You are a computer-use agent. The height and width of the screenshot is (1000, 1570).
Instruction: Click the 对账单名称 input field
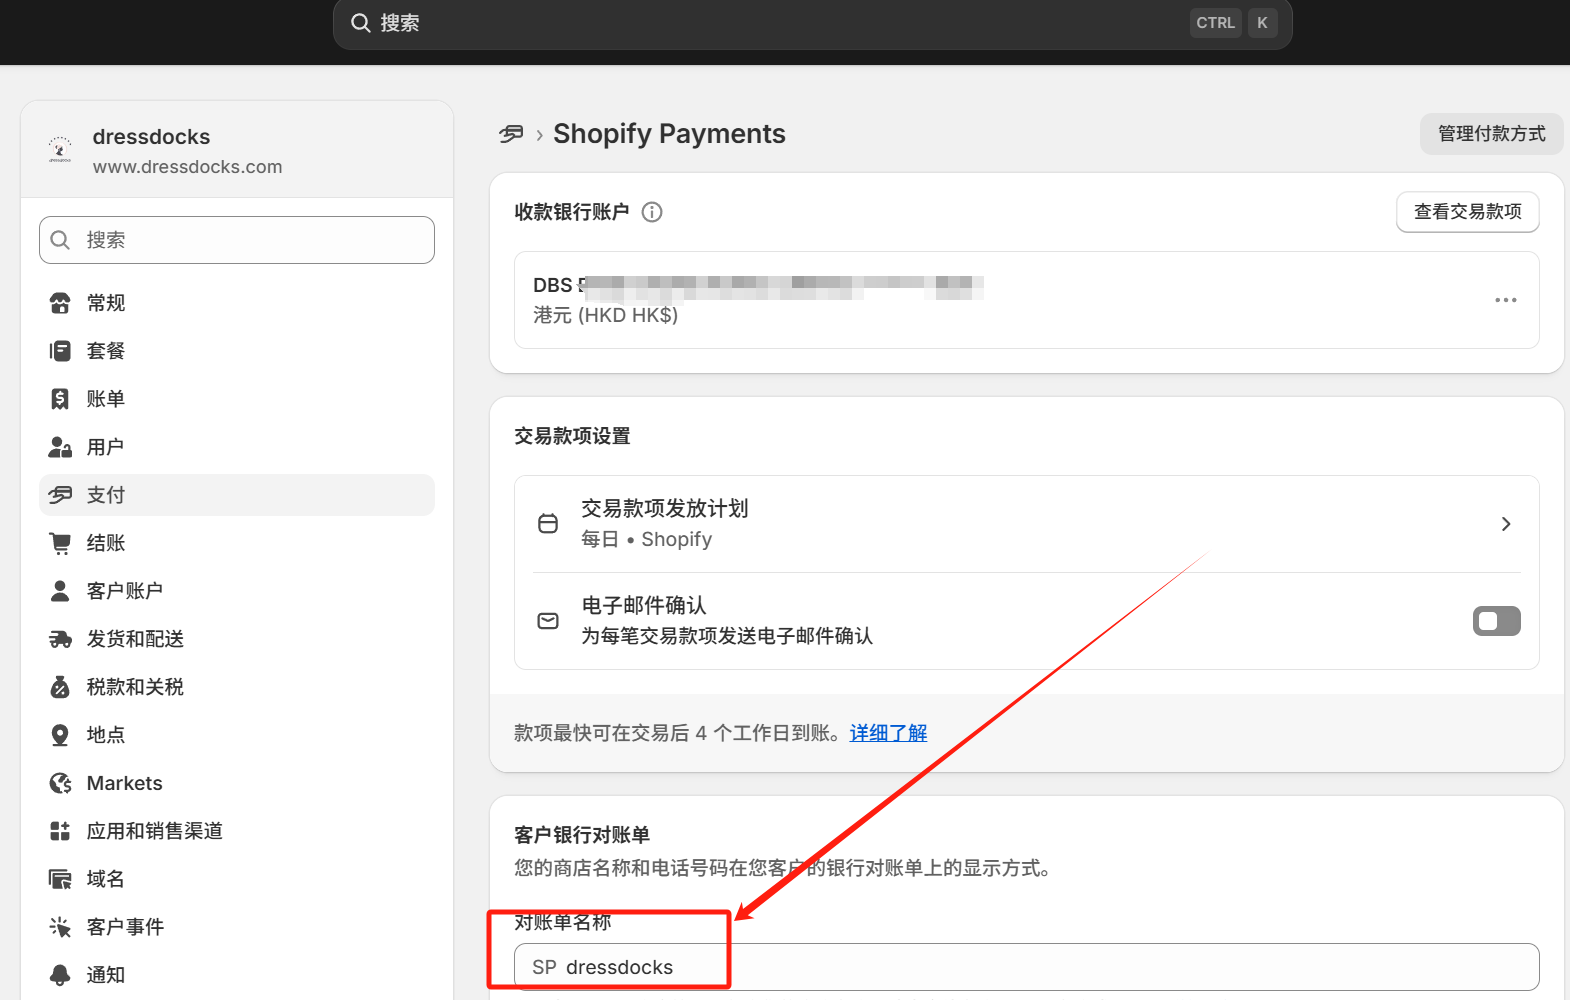(1026, 967)
